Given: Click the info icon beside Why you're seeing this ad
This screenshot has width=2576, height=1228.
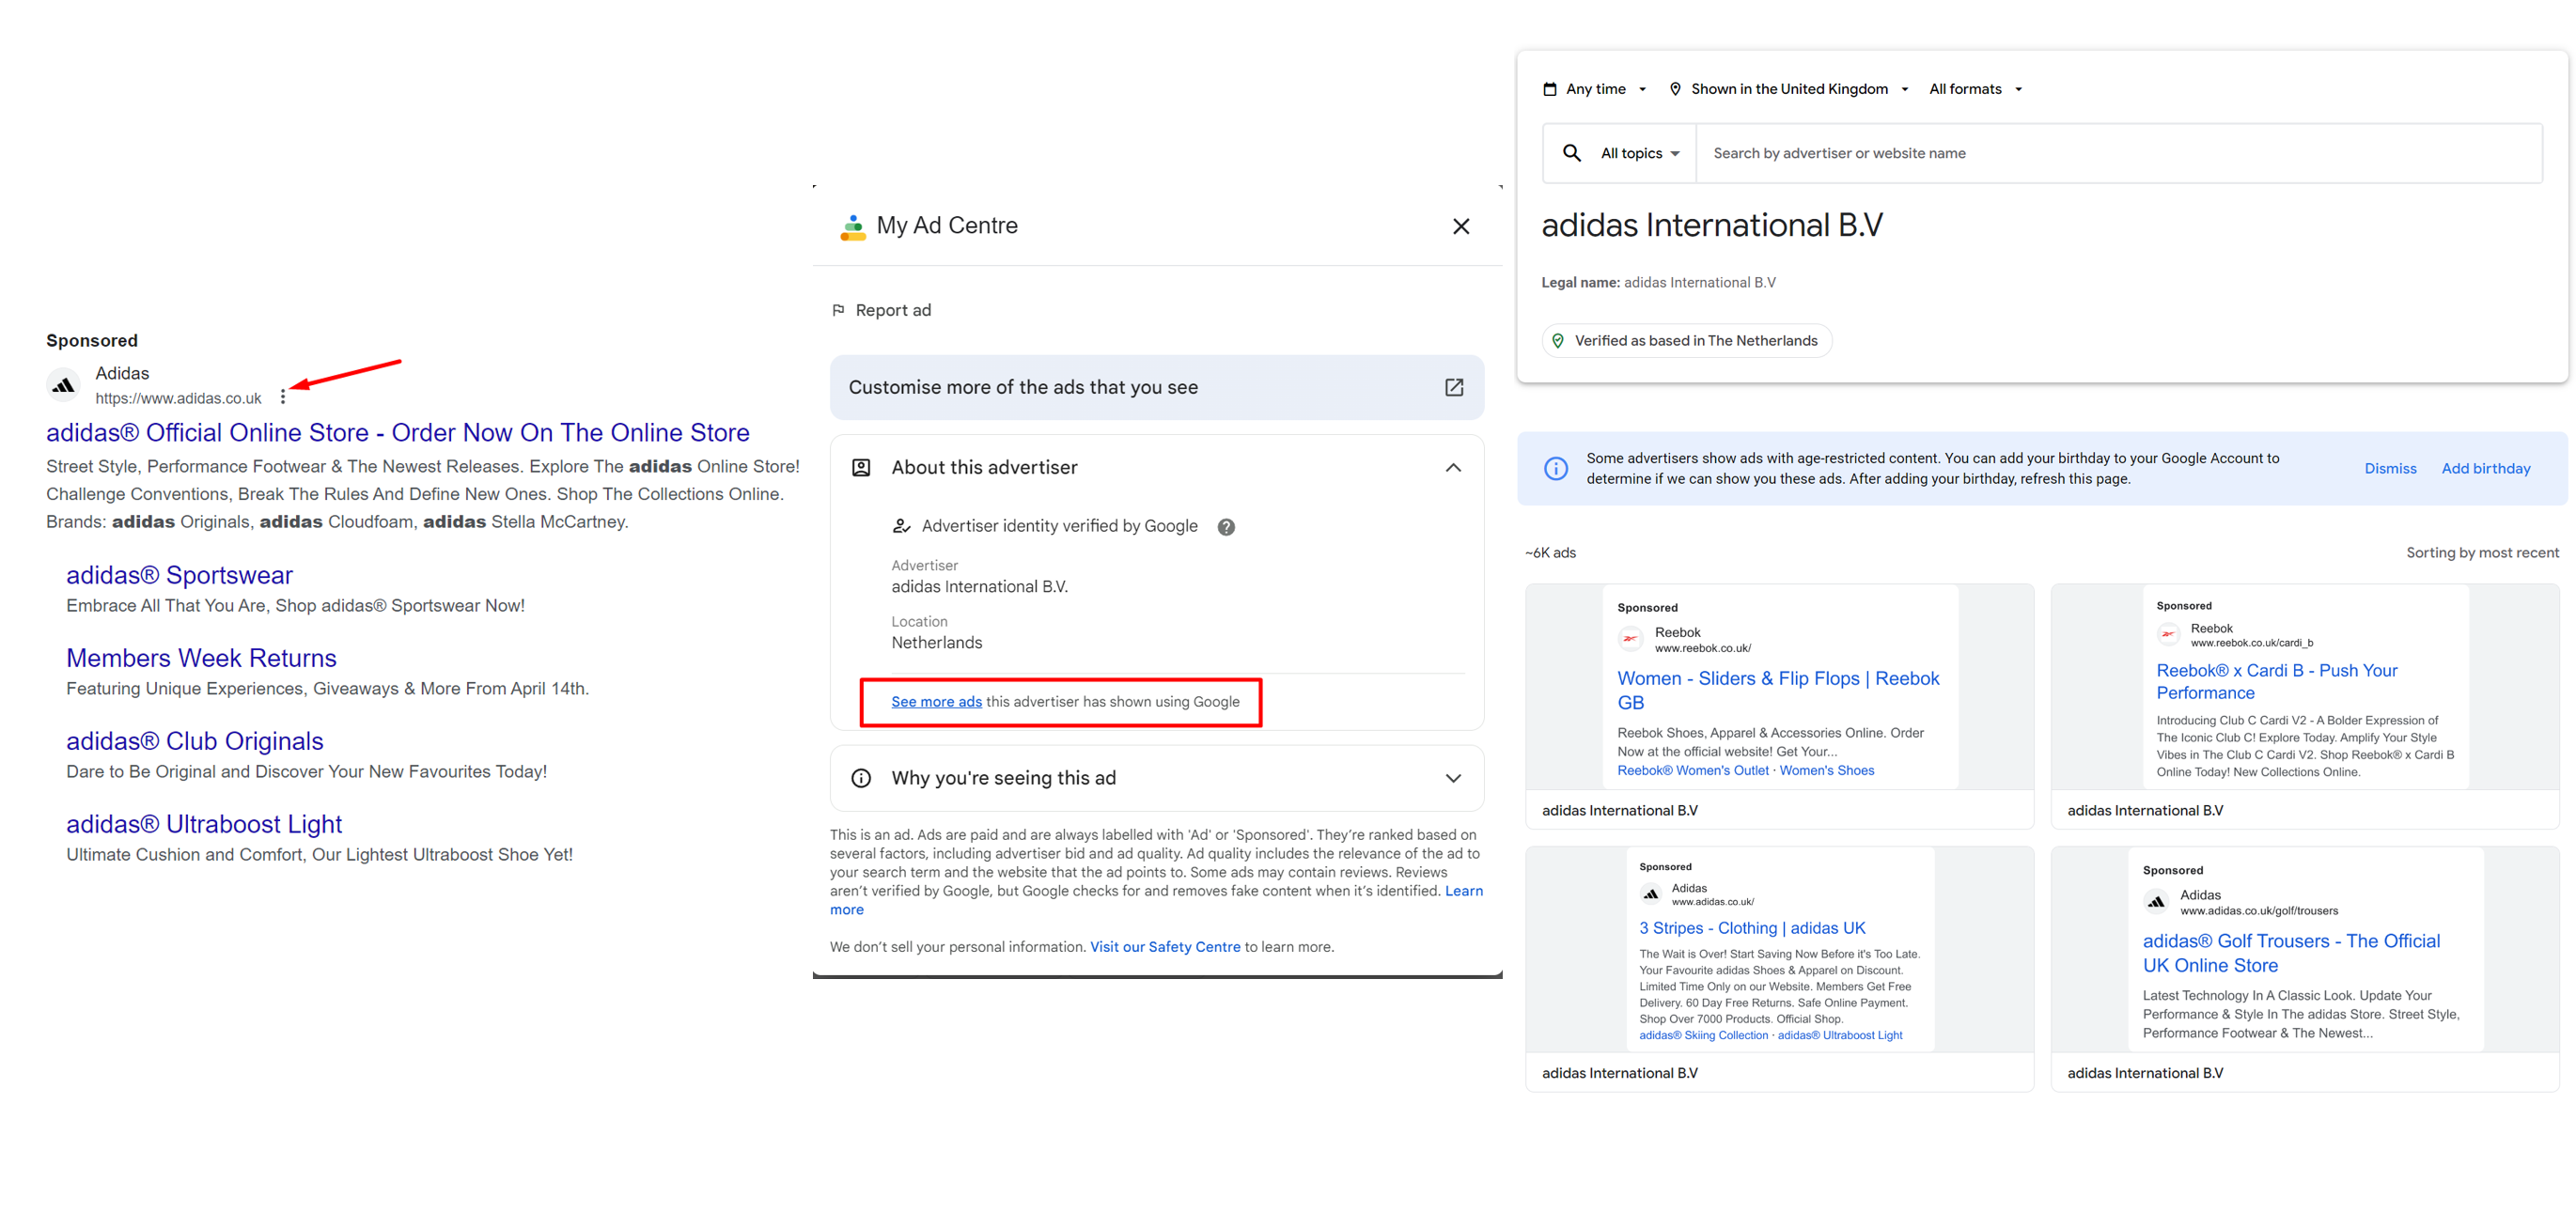Looking at the screenshot, I should coord(861,778).
